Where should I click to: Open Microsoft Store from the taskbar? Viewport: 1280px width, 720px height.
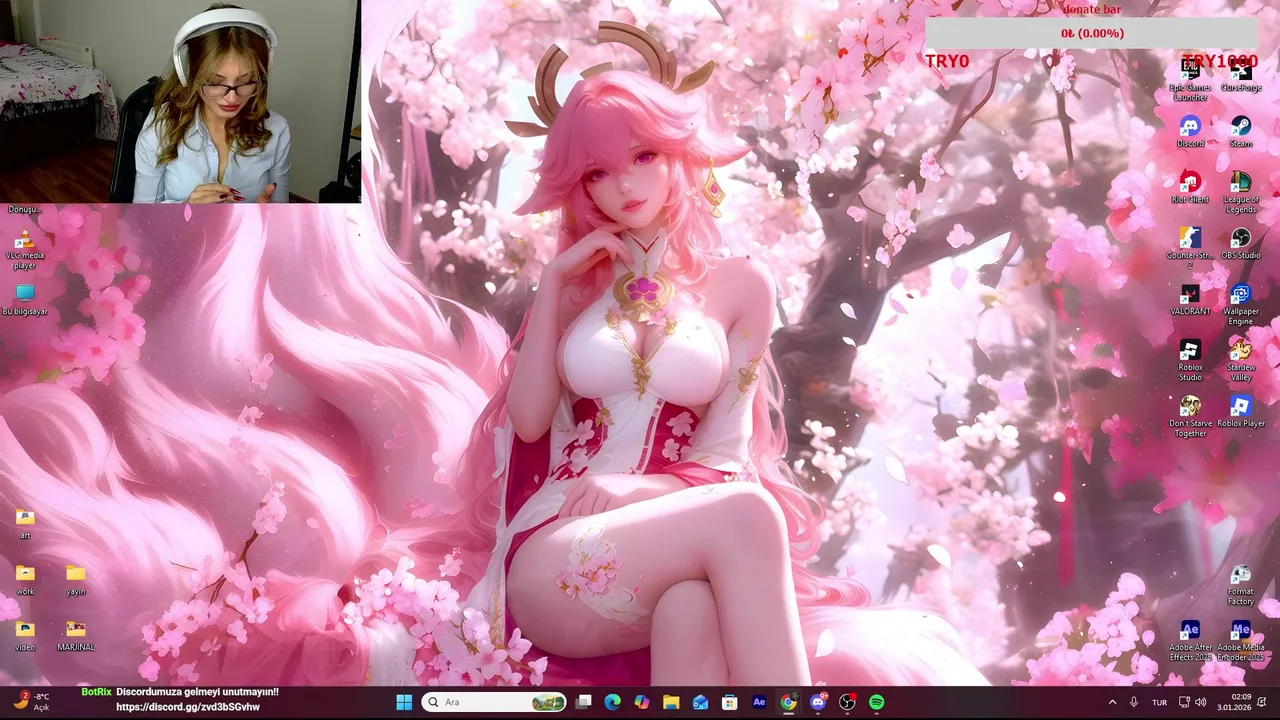pyautogui.click(x=729, y=702)
